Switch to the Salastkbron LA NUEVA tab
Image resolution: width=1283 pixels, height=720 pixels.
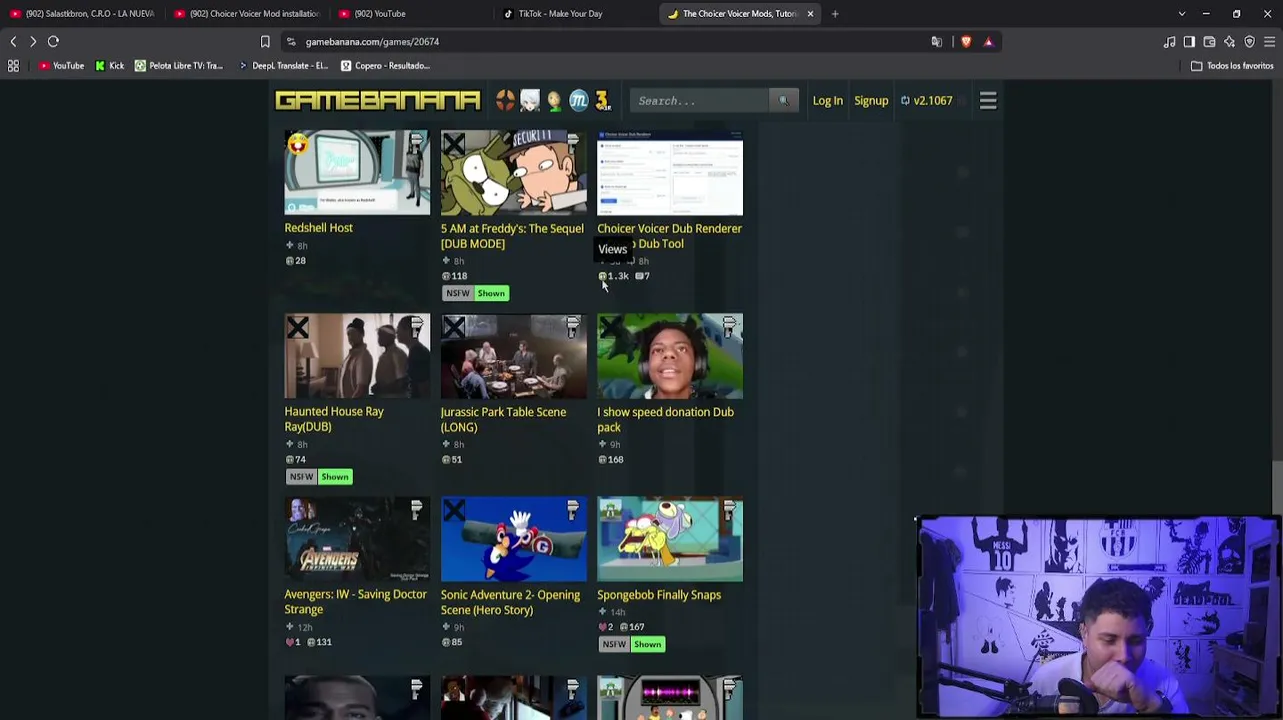pos(81,14)
